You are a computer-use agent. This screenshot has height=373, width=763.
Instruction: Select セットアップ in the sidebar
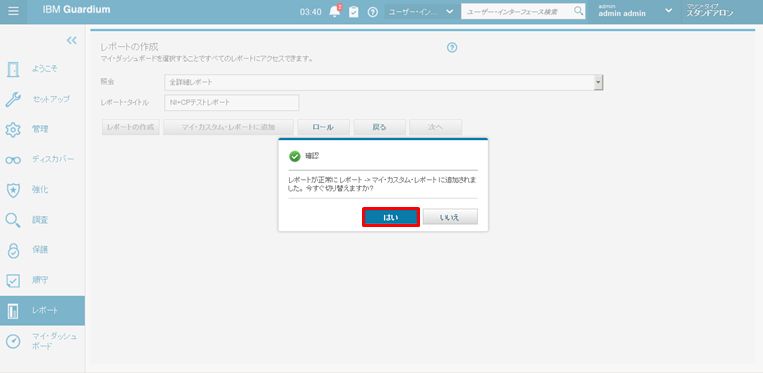point(51,99)
